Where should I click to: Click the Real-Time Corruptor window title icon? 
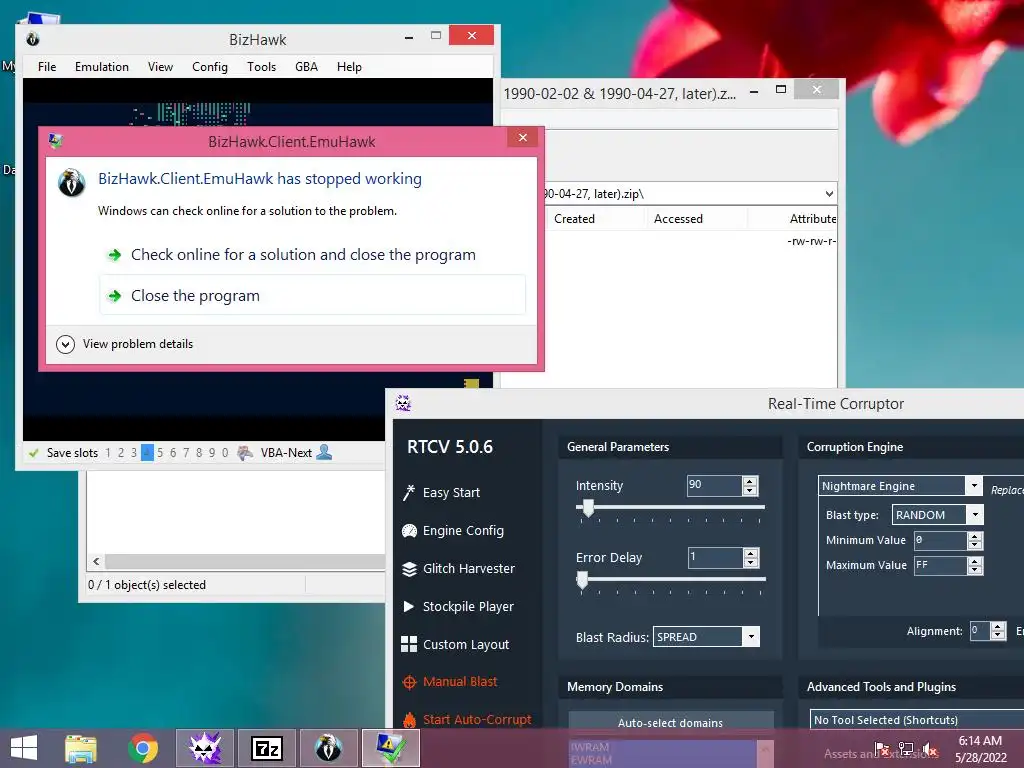(403, 404)
